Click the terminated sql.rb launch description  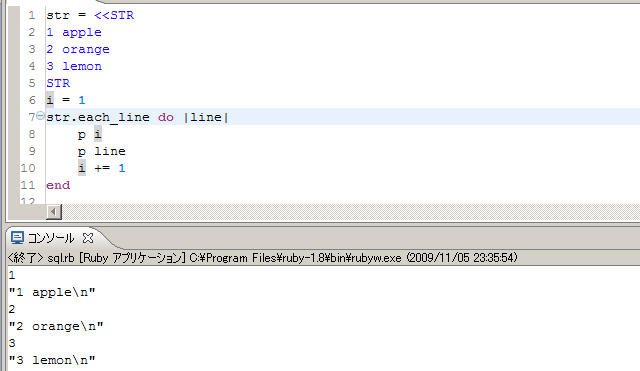pos(262,258)
